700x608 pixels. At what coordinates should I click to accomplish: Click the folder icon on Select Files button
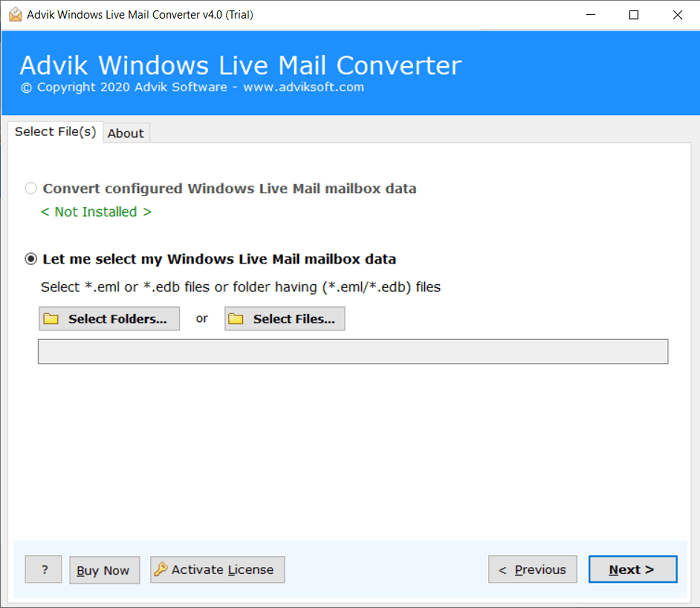(236, 319)
